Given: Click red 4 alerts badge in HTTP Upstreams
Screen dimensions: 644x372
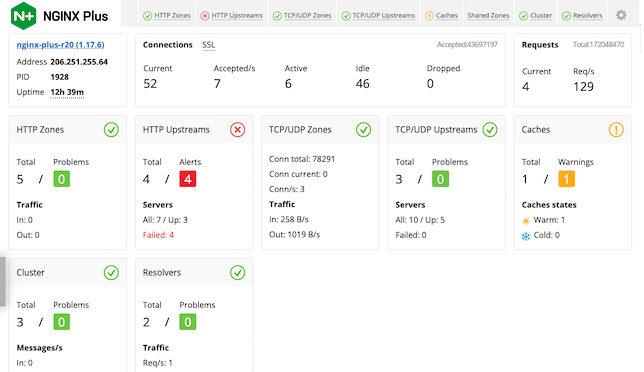Looking at the screenshot, I should (188, 179).
